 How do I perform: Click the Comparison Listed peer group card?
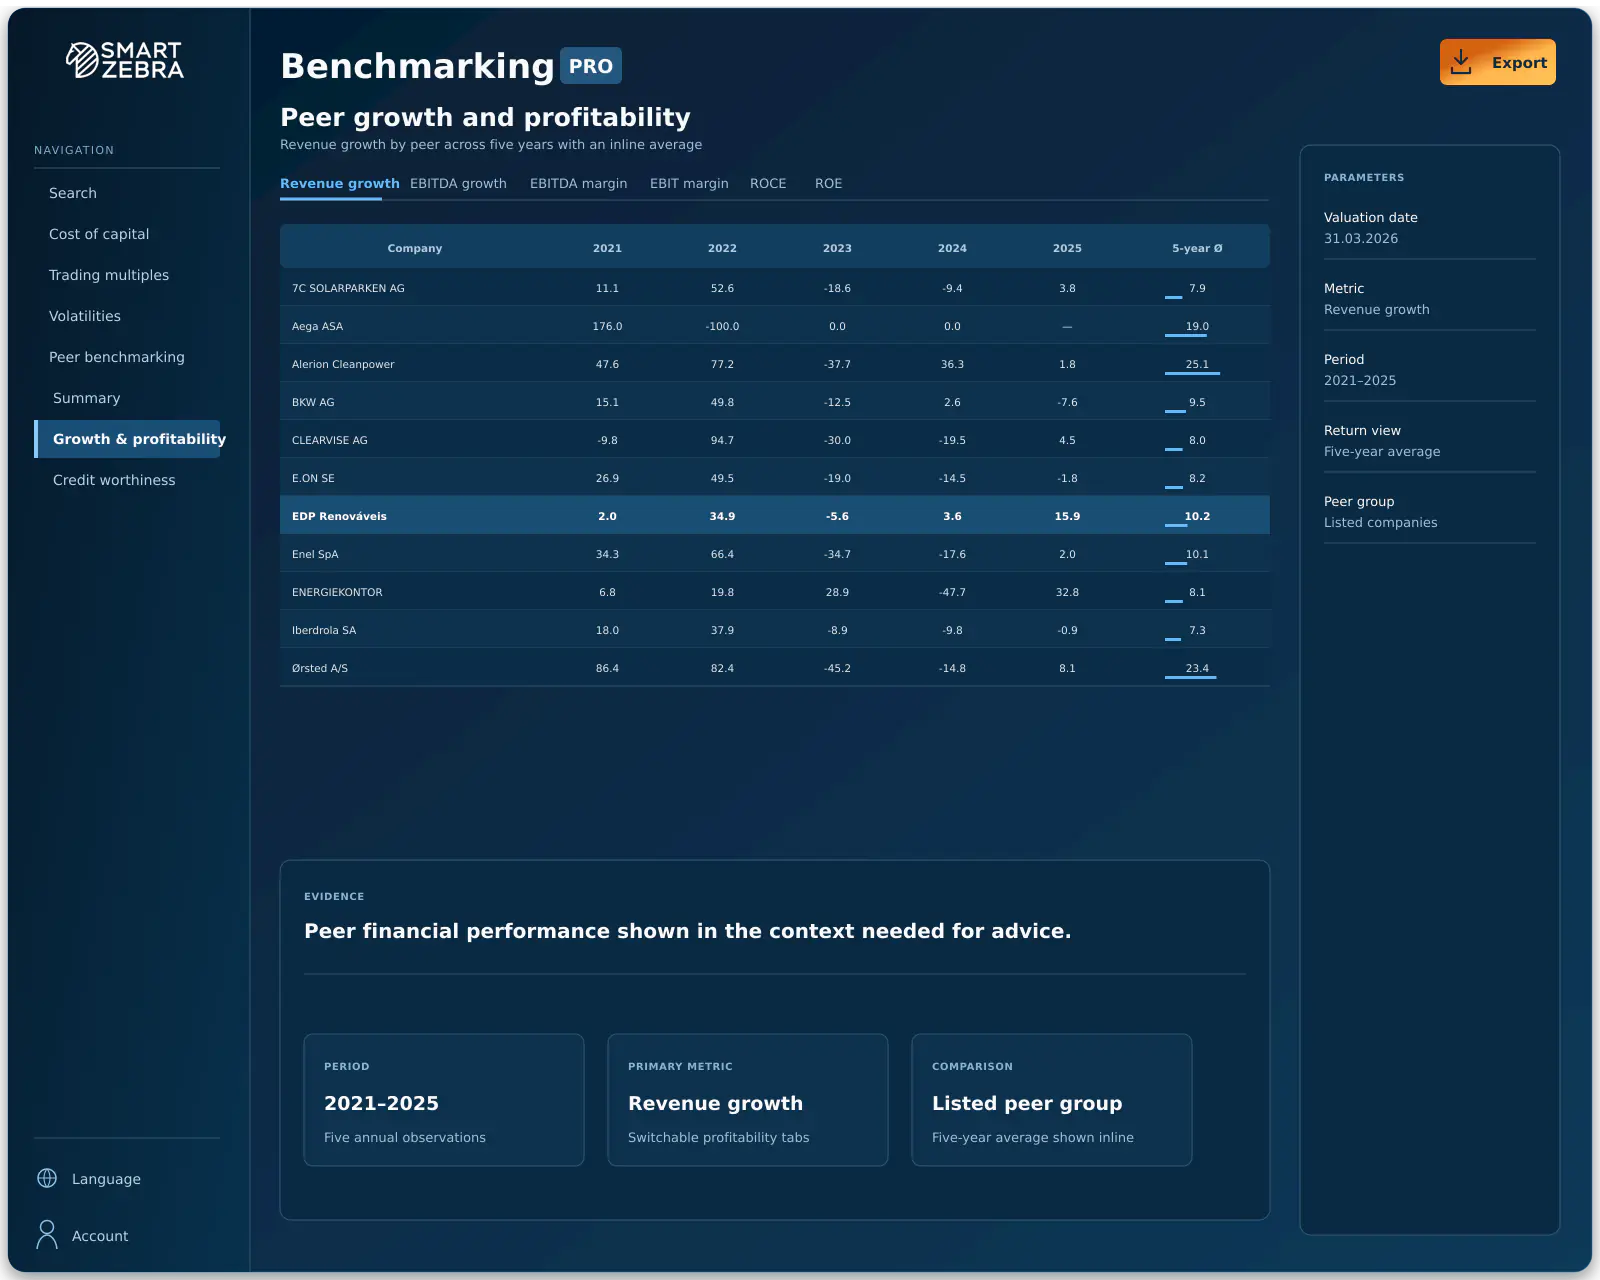tap(1052, 1100)
